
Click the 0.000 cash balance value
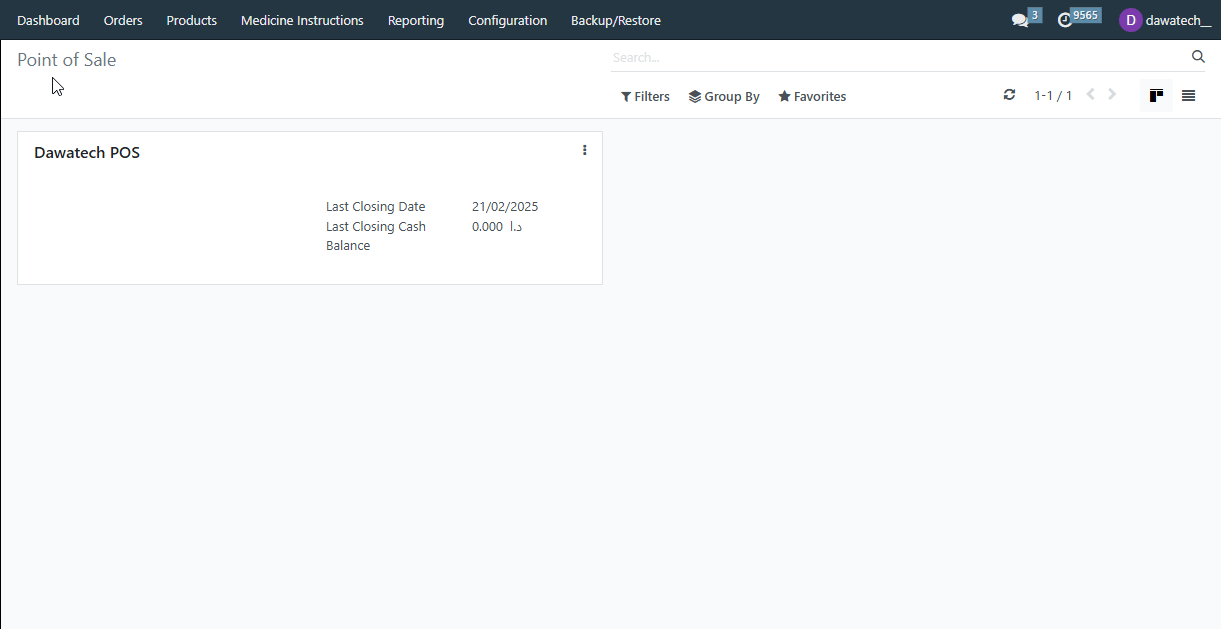point(497,227)
